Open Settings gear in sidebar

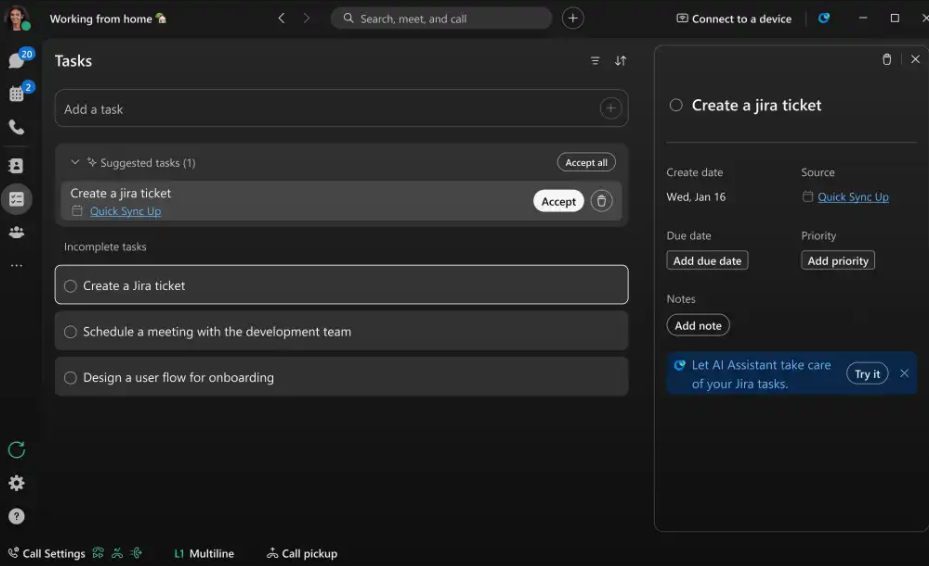(17, 483)
